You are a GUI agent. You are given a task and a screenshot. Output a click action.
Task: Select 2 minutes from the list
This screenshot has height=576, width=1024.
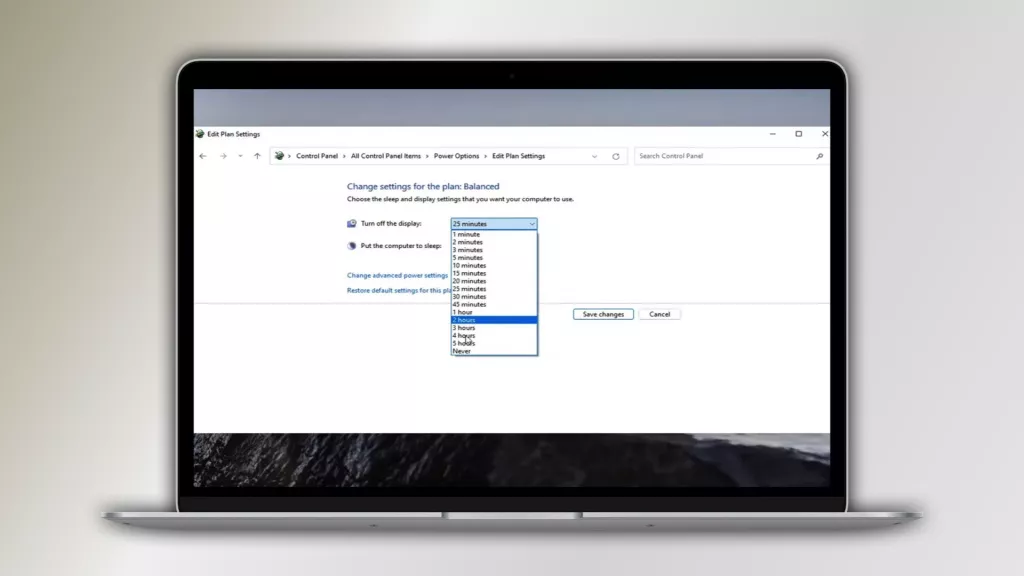tap(494, 242)
